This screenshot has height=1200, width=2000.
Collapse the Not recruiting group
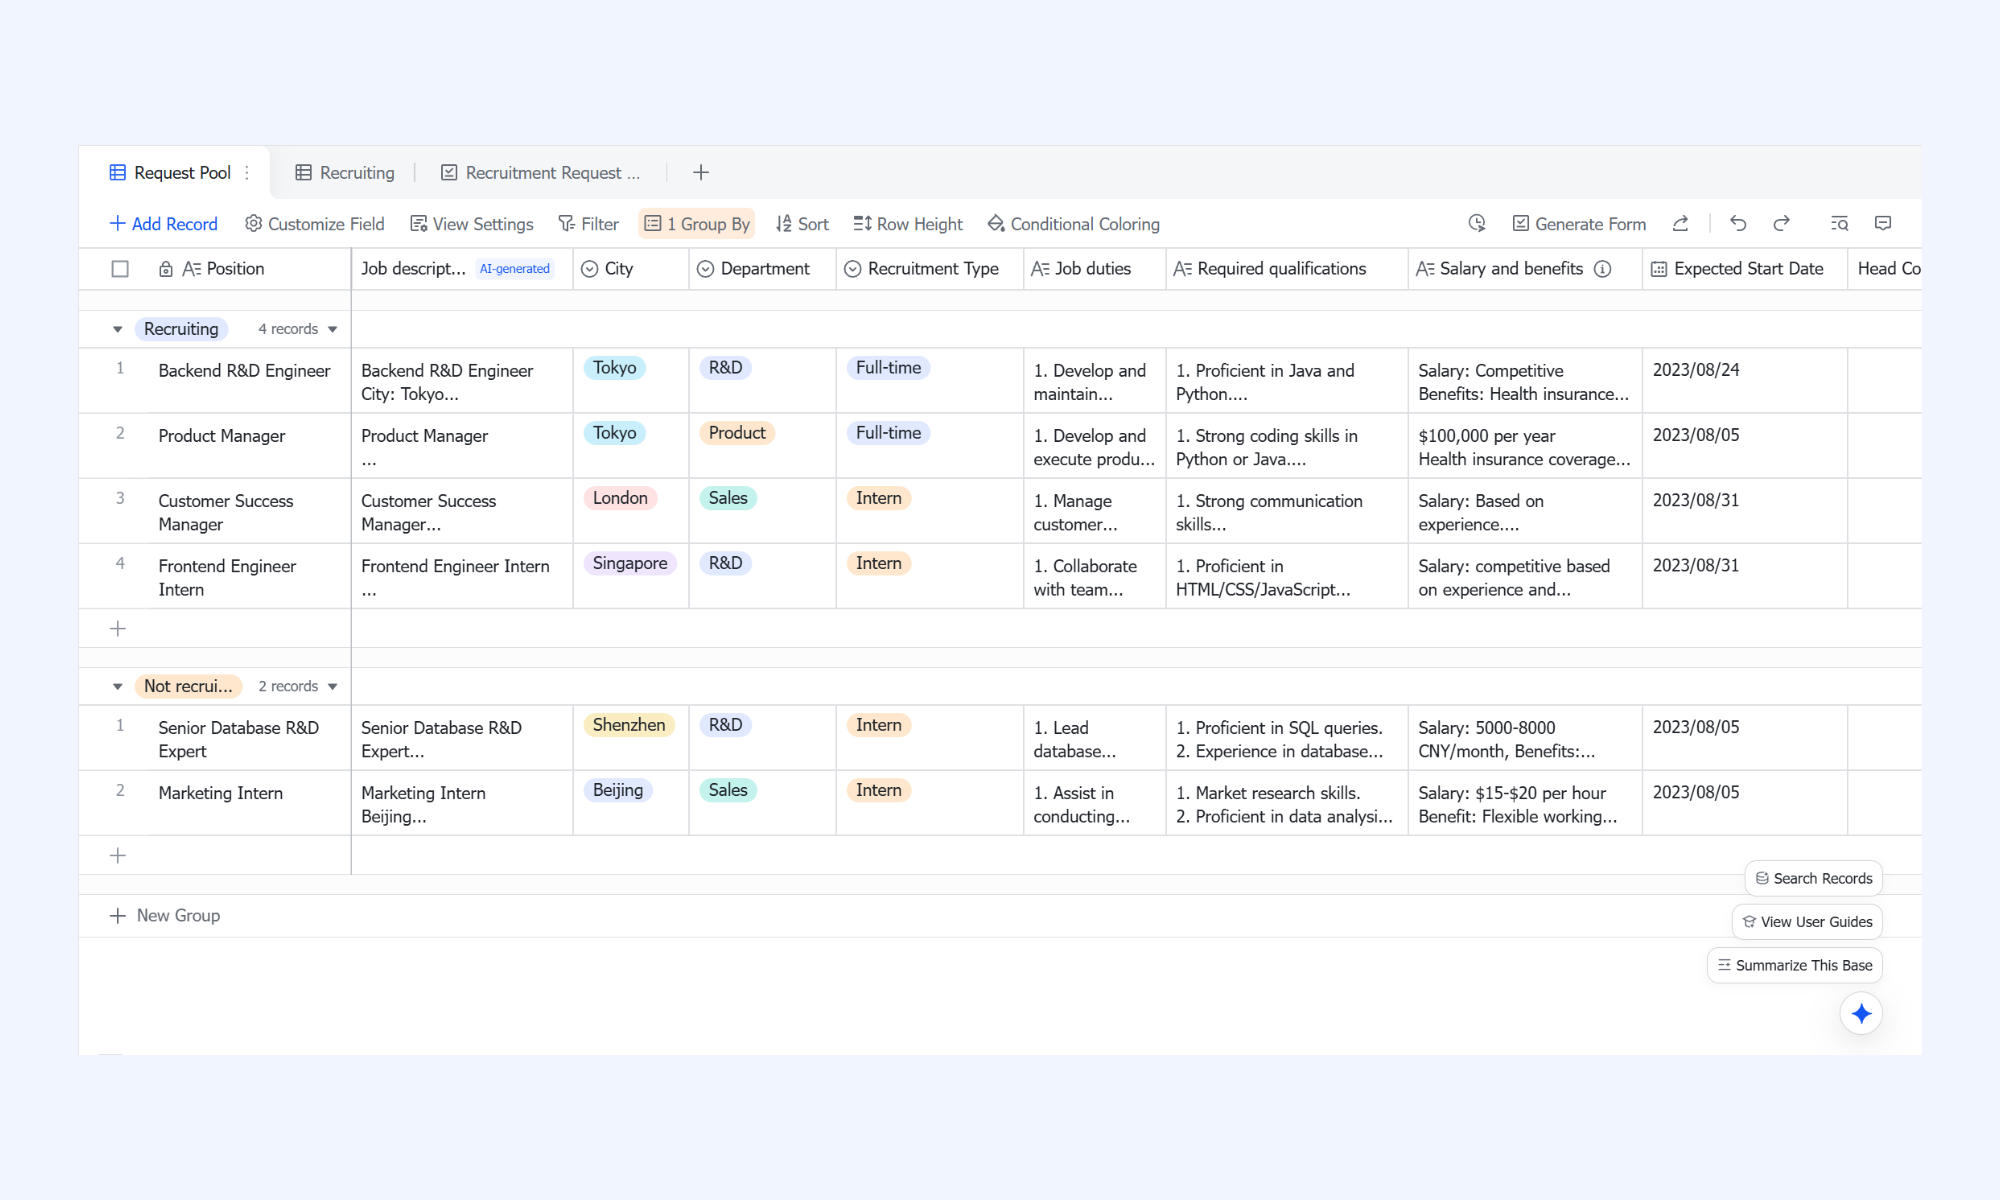(x=117, y=686)
